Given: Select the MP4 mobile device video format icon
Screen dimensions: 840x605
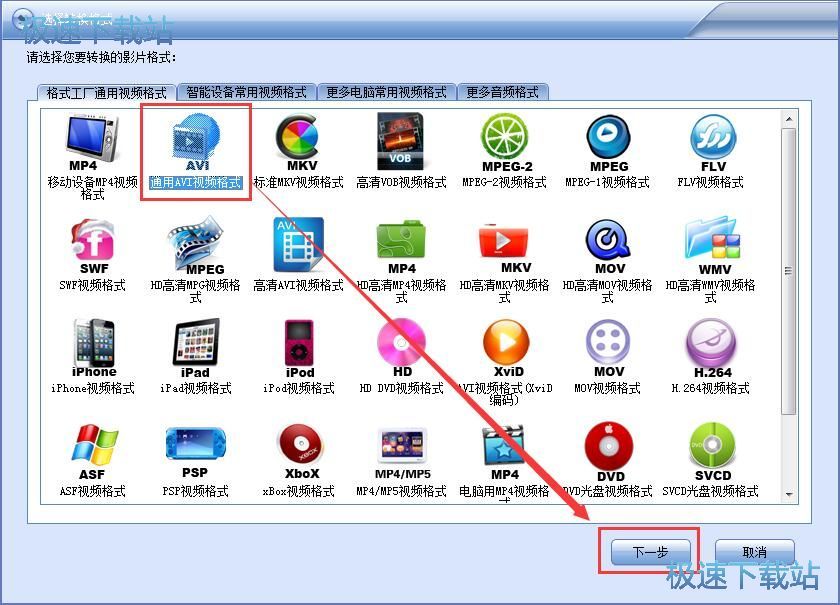Looking at the screenshot, I should coord(92,143).
